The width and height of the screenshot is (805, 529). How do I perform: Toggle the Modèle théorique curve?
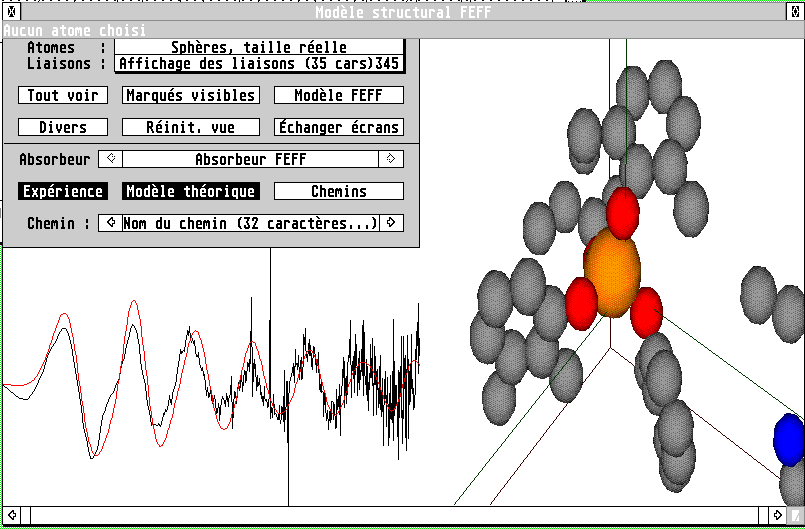point(190,191)
